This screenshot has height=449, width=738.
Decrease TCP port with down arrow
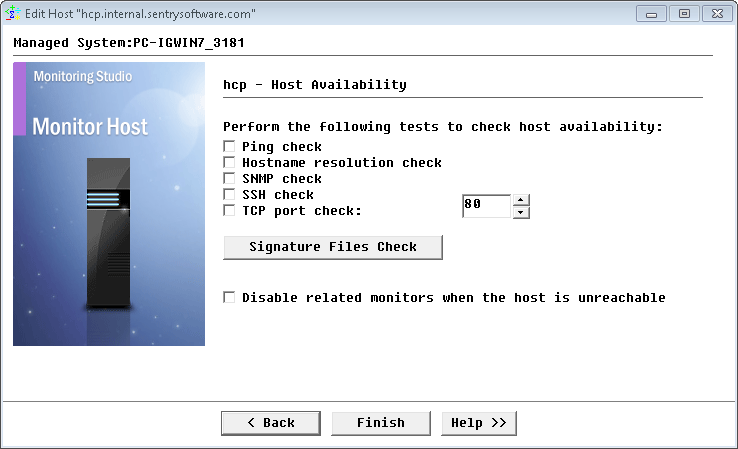[x=521, y=212]
